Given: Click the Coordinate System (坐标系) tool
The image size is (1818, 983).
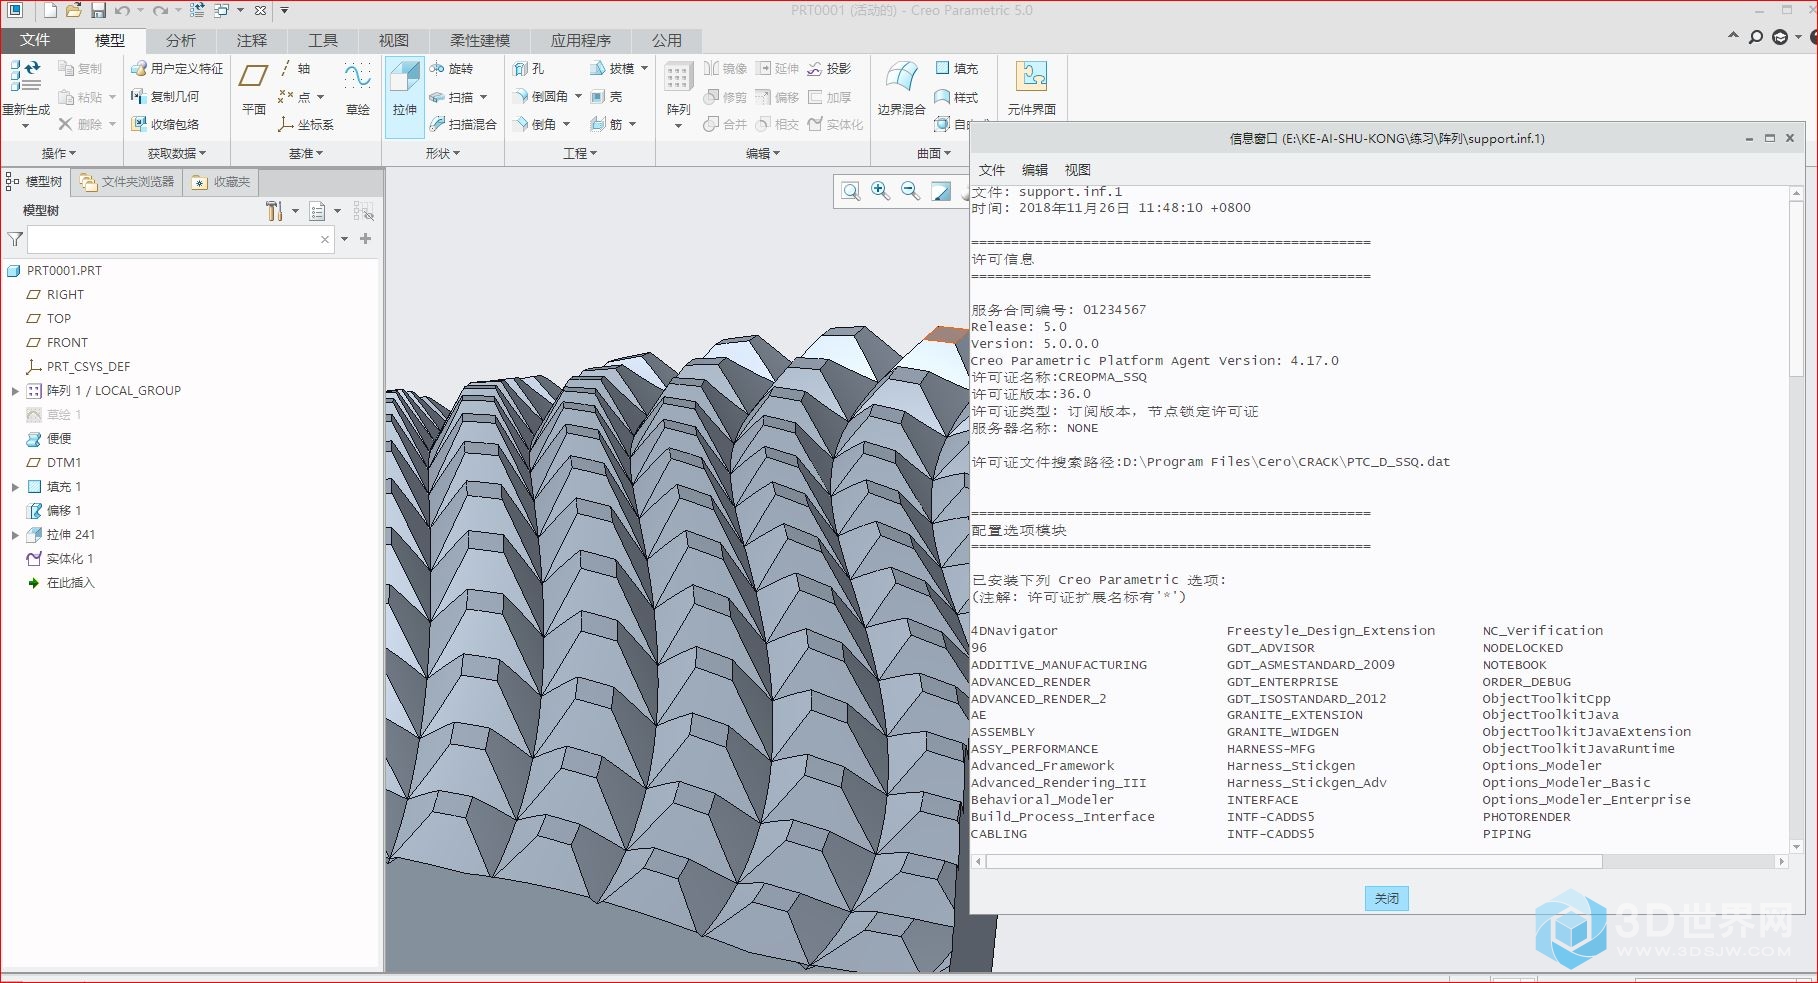Looking at the screenshot, I should click(x=306, y=124).
